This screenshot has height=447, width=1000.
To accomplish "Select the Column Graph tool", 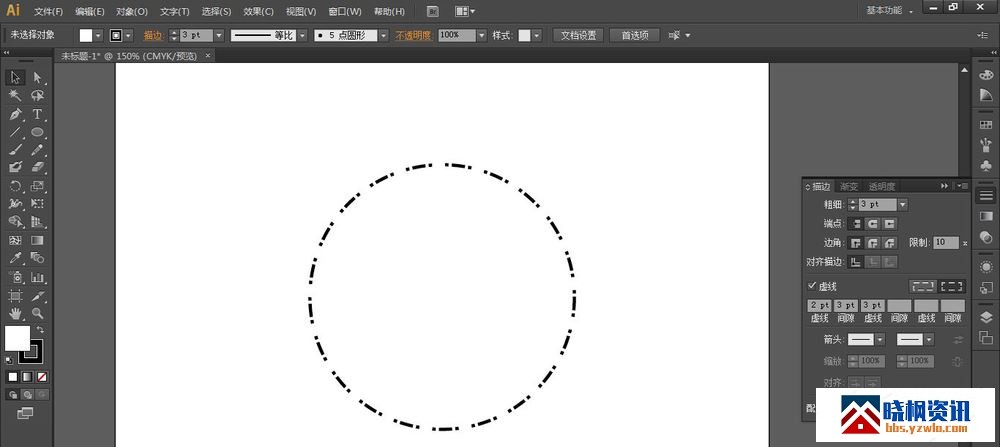I will pos(38,277).
